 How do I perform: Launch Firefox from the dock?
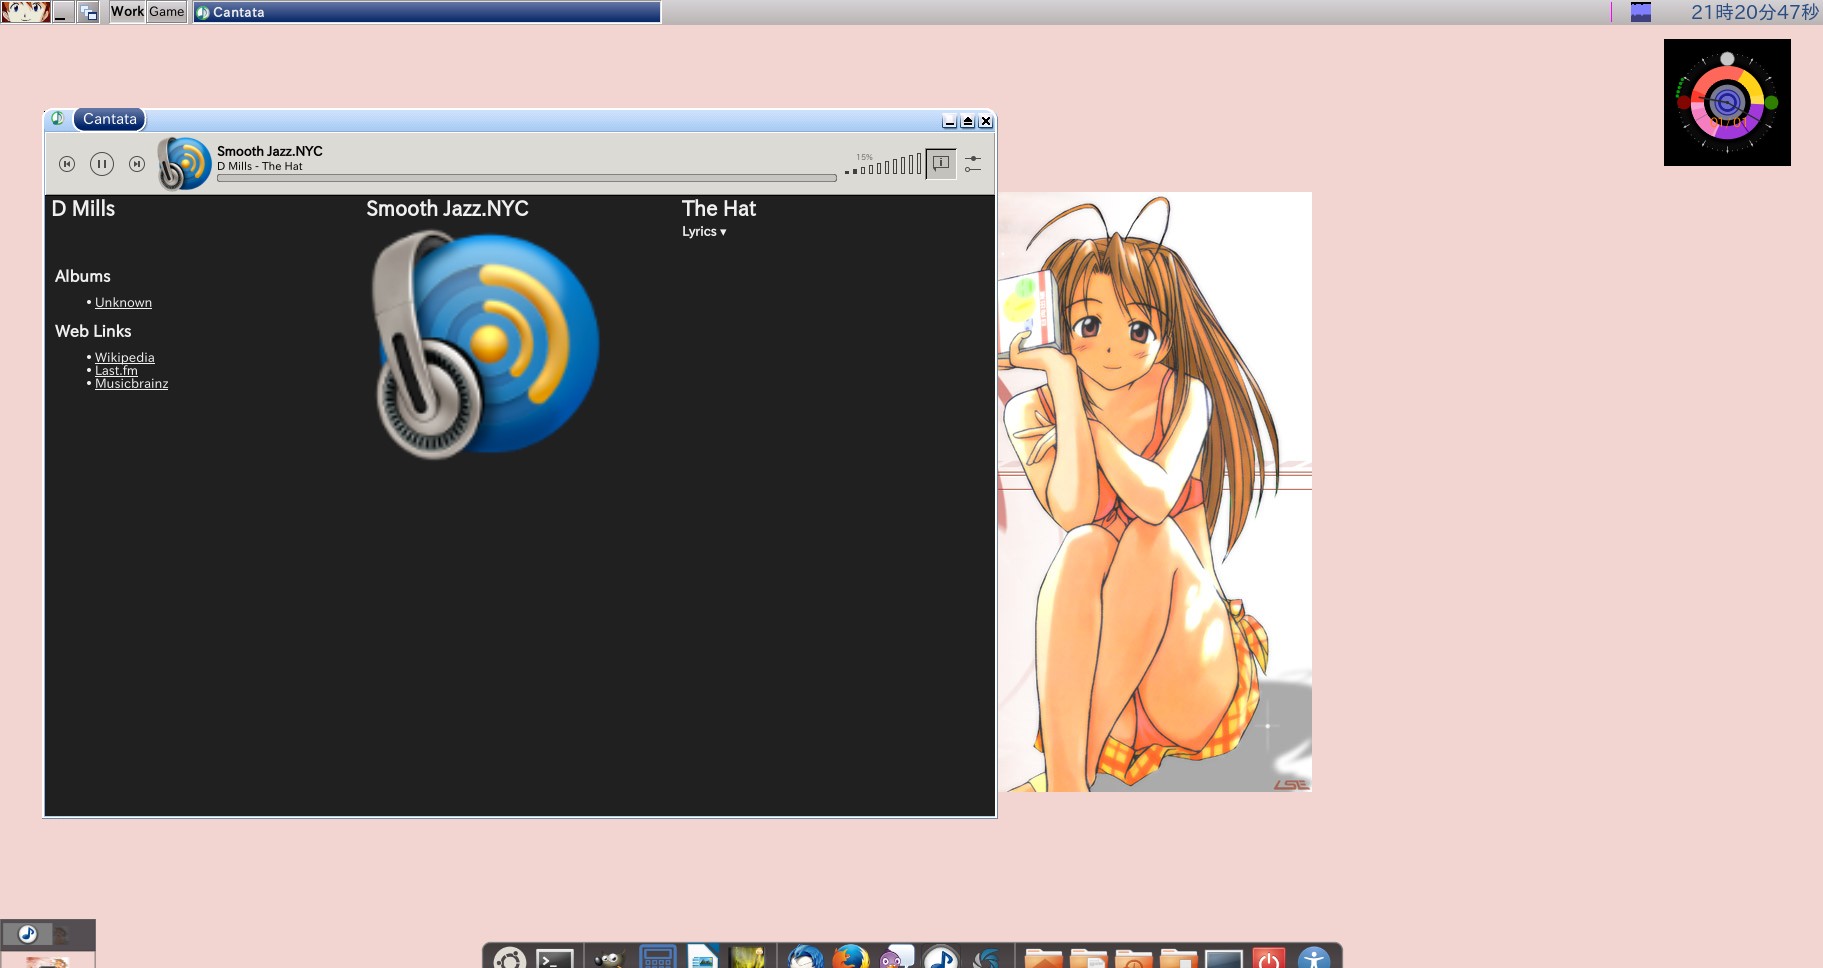pyautogui.click(x=850, y=958)
